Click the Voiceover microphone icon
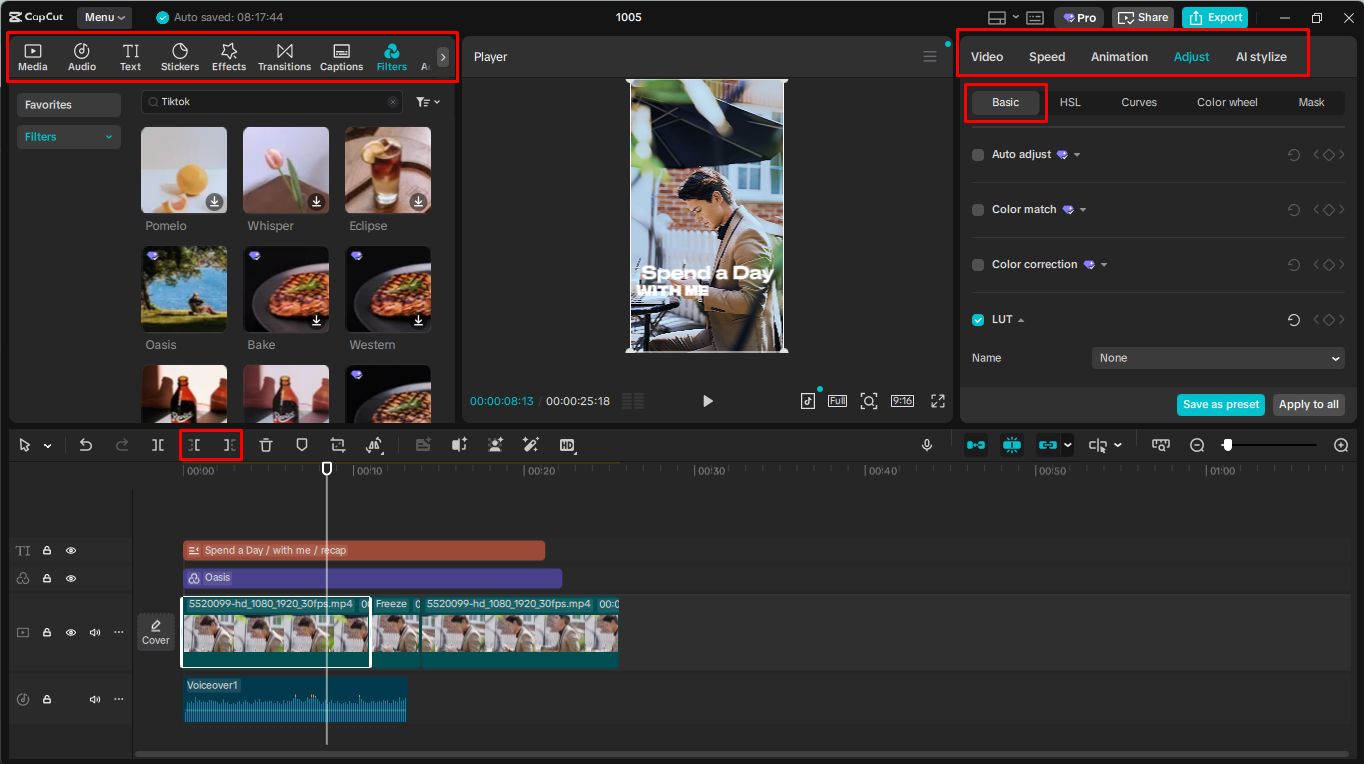The image size is (1364, 764). pyautogui.click(x=926, y=445)
